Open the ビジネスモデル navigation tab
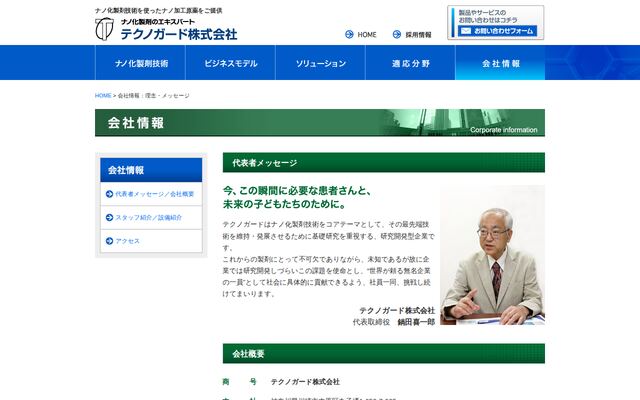The height and width of the screenshot is (400, 640). (231, 63)
